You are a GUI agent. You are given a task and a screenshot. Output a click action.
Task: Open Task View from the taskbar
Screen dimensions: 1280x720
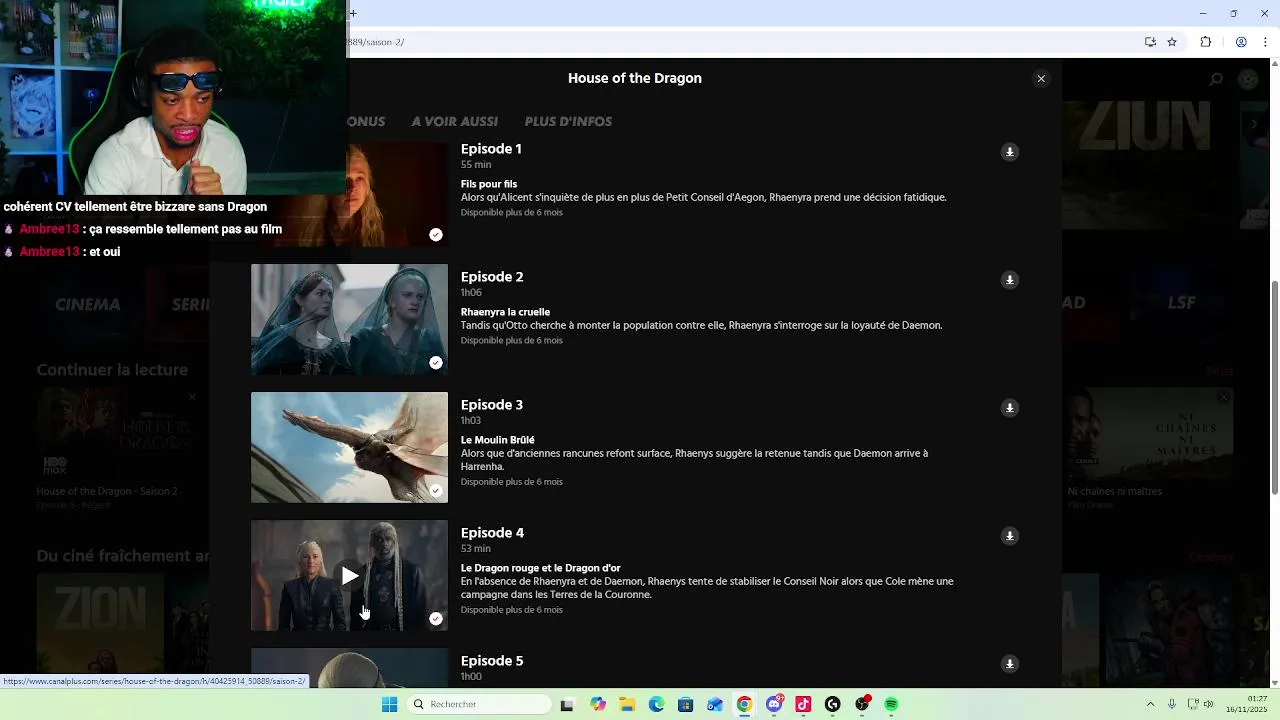(x=567, y=704)
